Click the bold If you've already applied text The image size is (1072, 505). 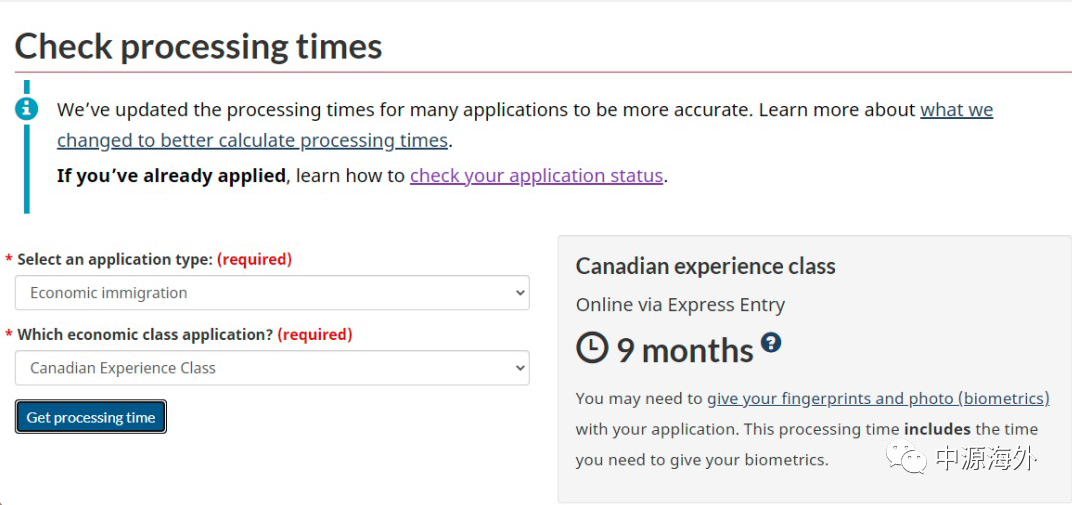coord(171,176)
